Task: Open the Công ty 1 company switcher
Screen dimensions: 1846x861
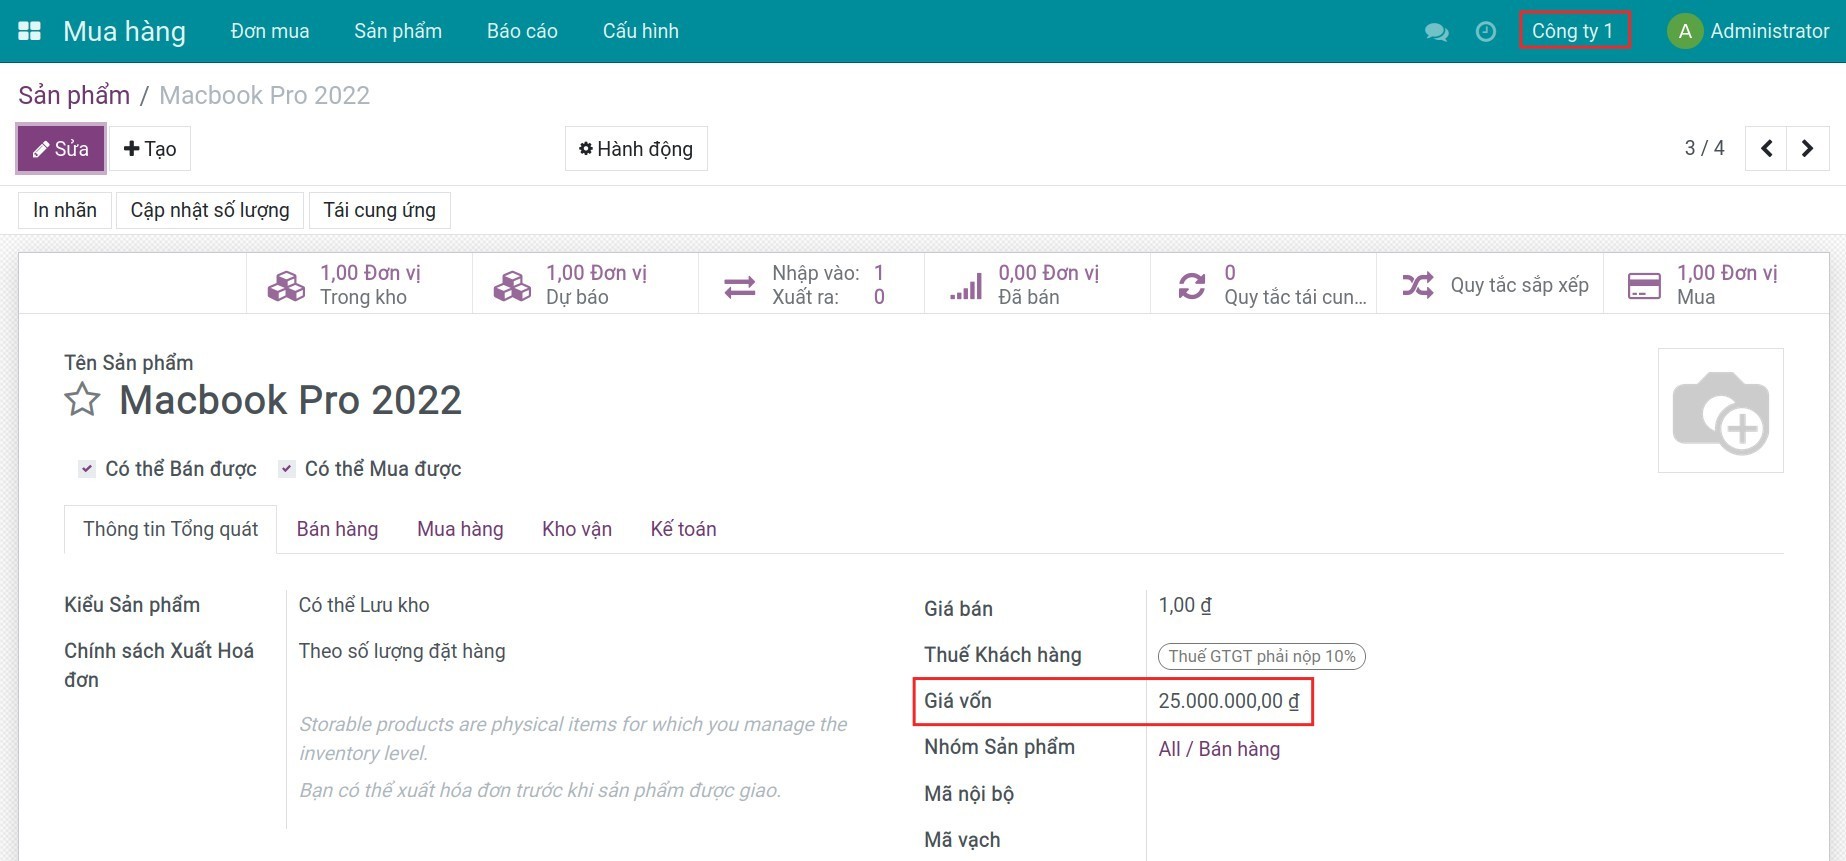Action: 1573,31
